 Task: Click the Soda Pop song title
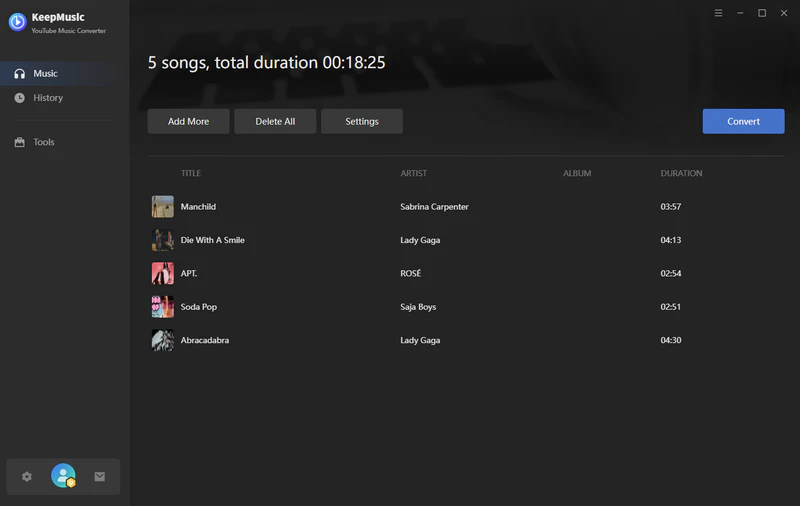(x=198, y=307)
